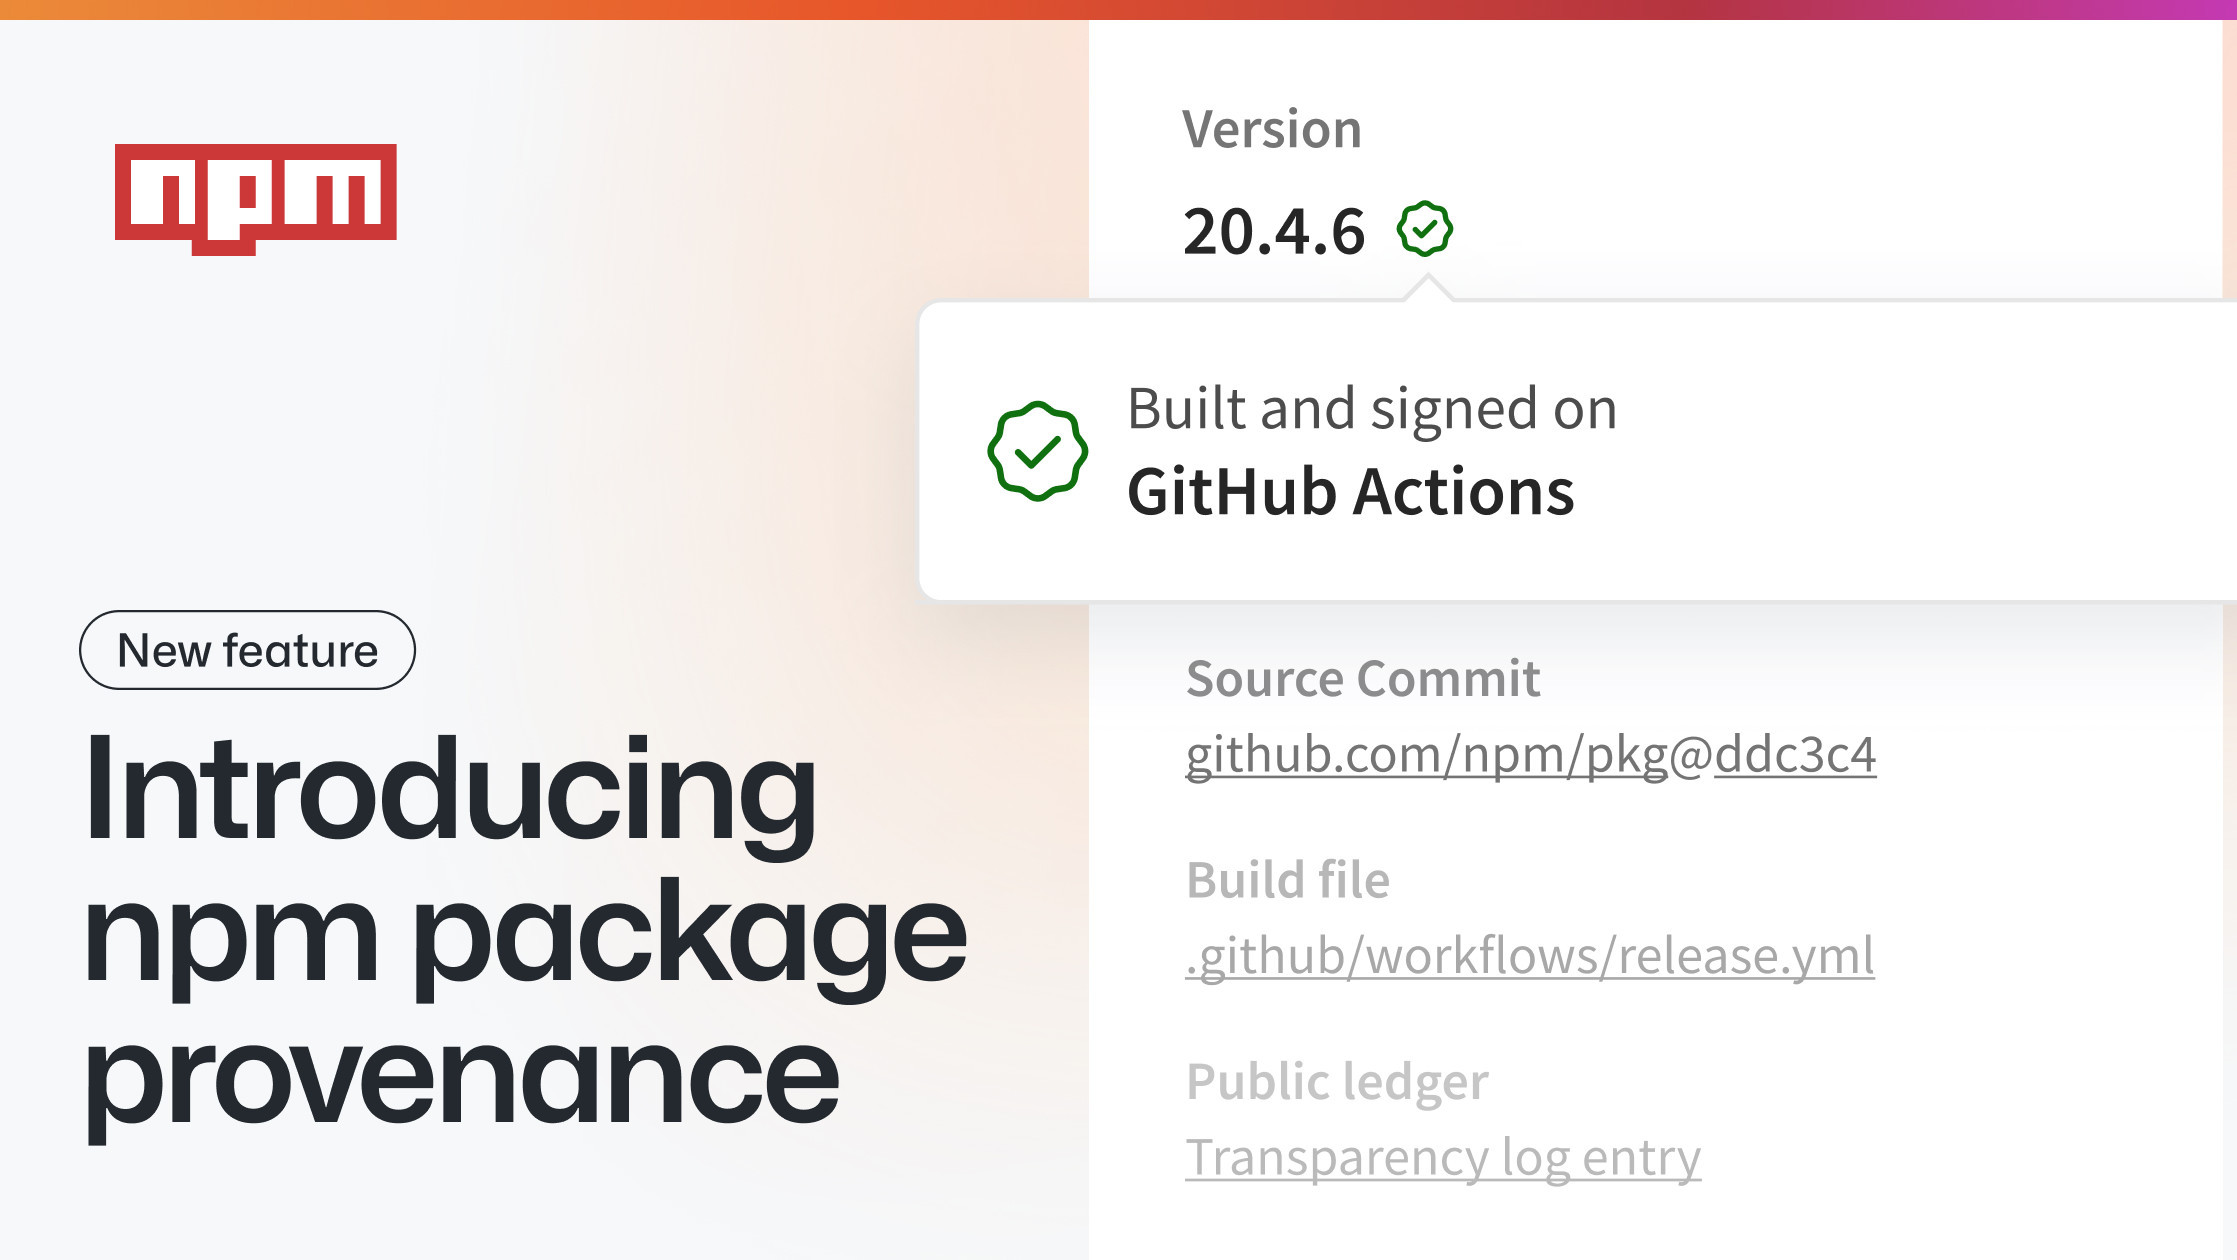Open the .github/workflows/release.yml build file link
Image resolution: width=2237 pixels, height=1260 pixels.
pos(1529,956)
